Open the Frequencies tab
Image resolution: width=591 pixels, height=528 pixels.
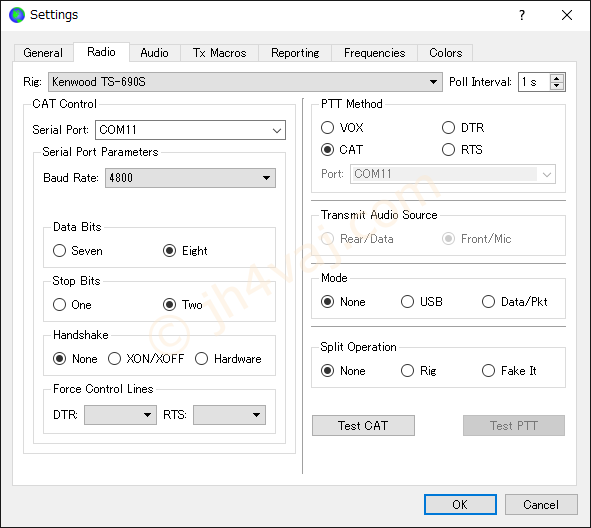coord(374,53)
